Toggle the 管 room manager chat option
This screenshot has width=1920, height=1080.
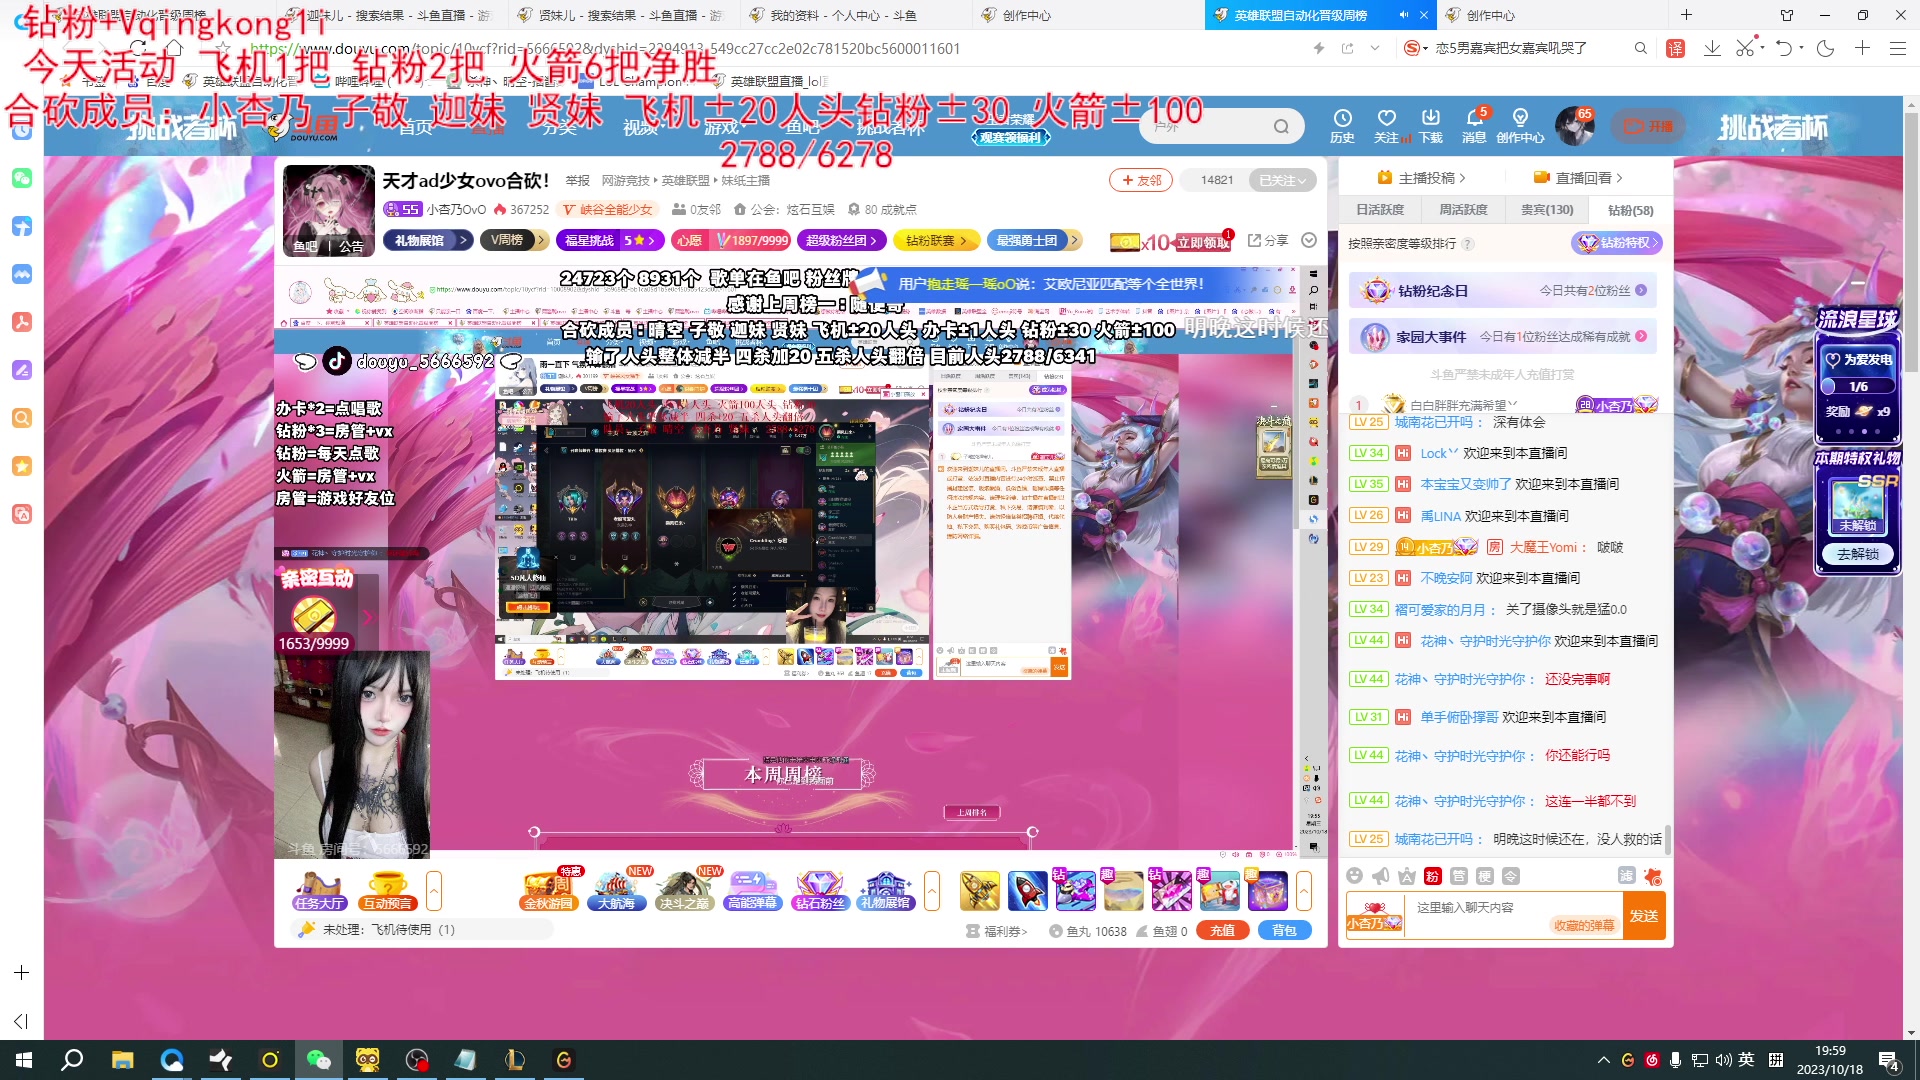pos(1459,876)
